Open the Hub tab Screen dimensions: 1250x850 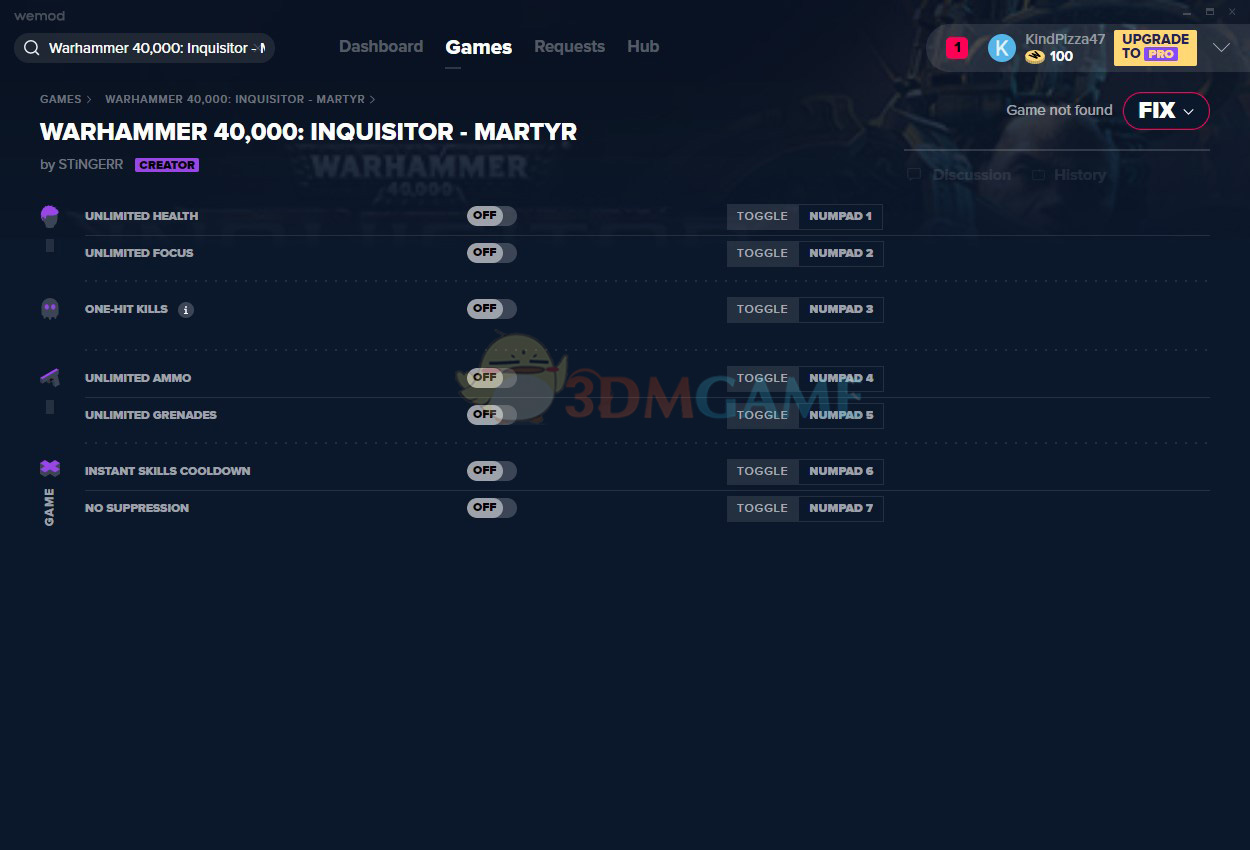[643, 47]
